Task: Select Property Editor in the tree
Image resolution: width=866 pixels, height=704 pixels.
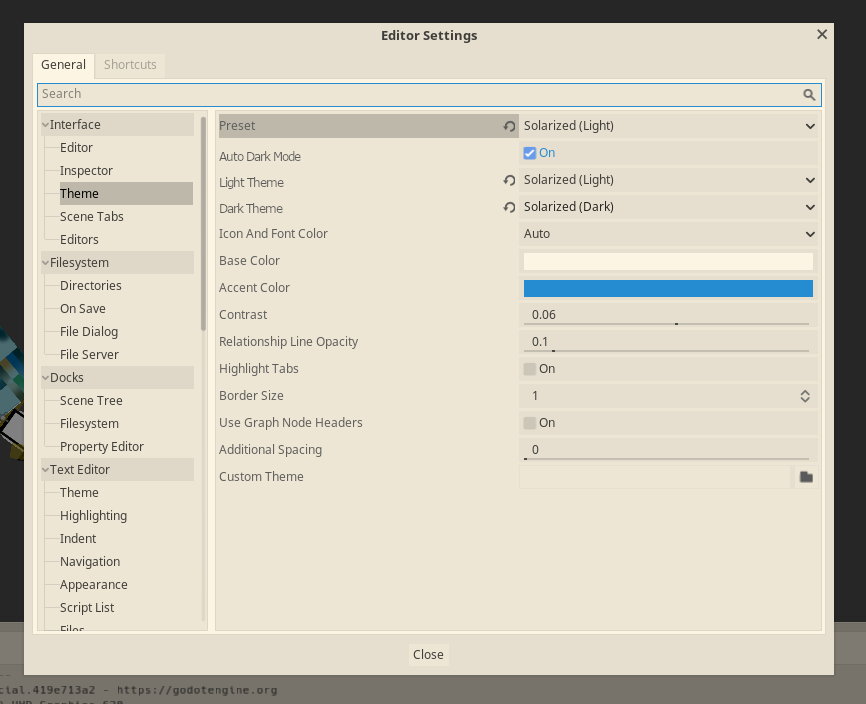Action: (x=102, y=447)
